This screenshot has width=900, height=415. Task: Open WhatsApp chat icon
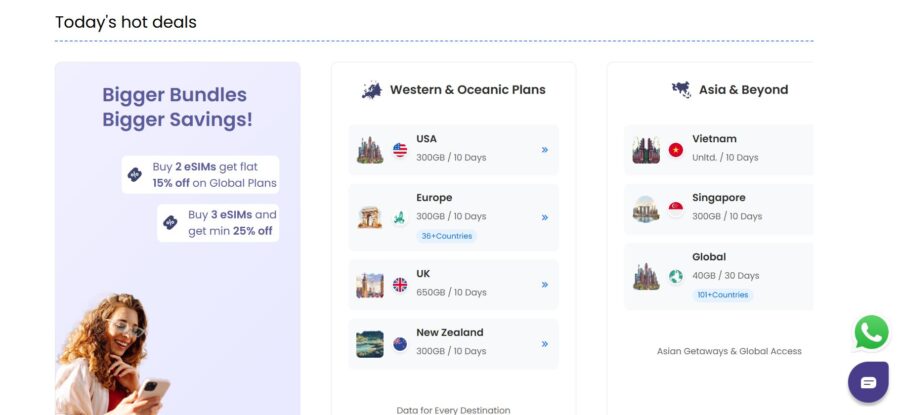click(871, 332)
